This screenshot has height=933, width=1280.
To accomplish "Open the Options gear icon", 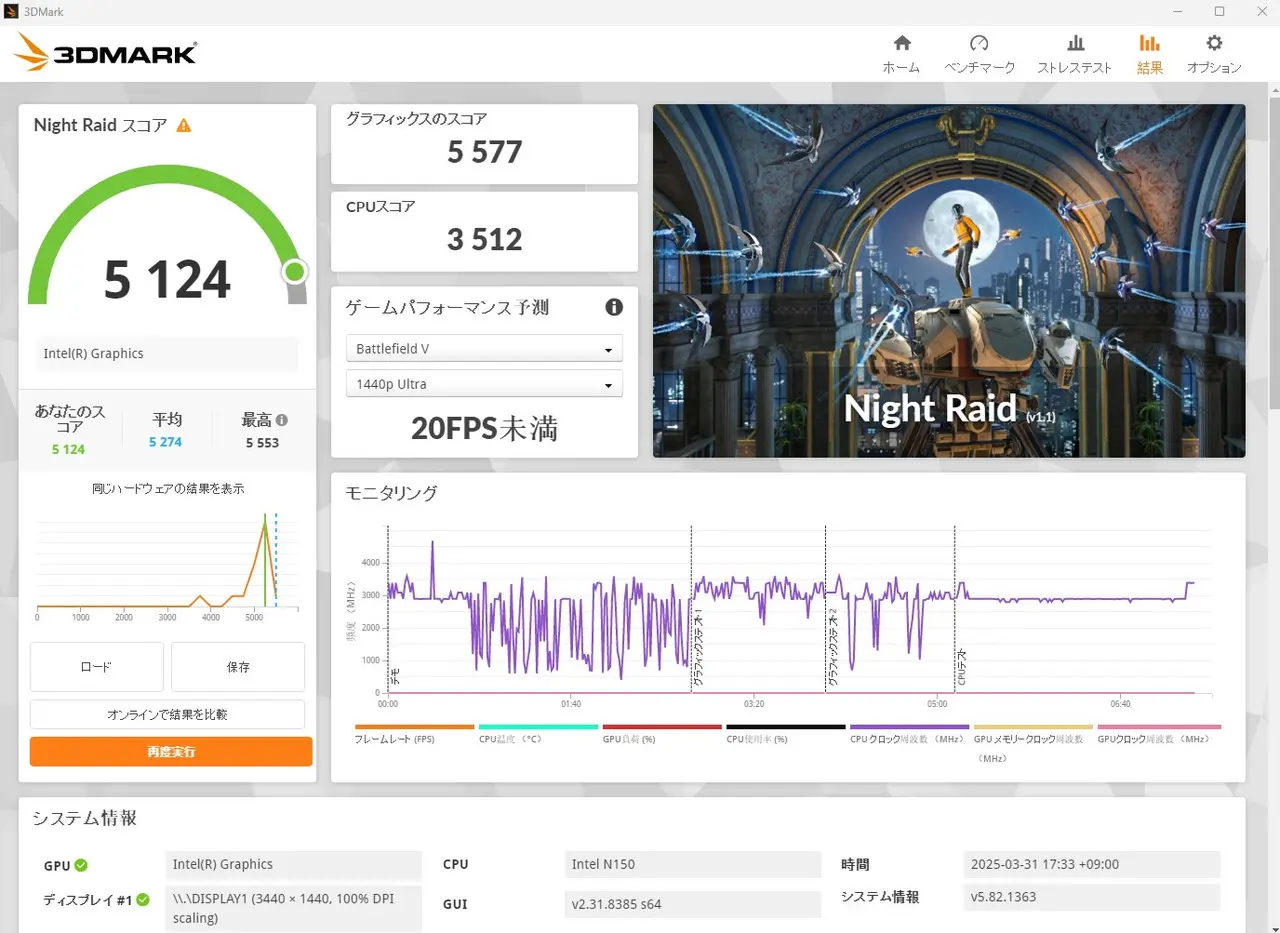I will point(1214,43).
